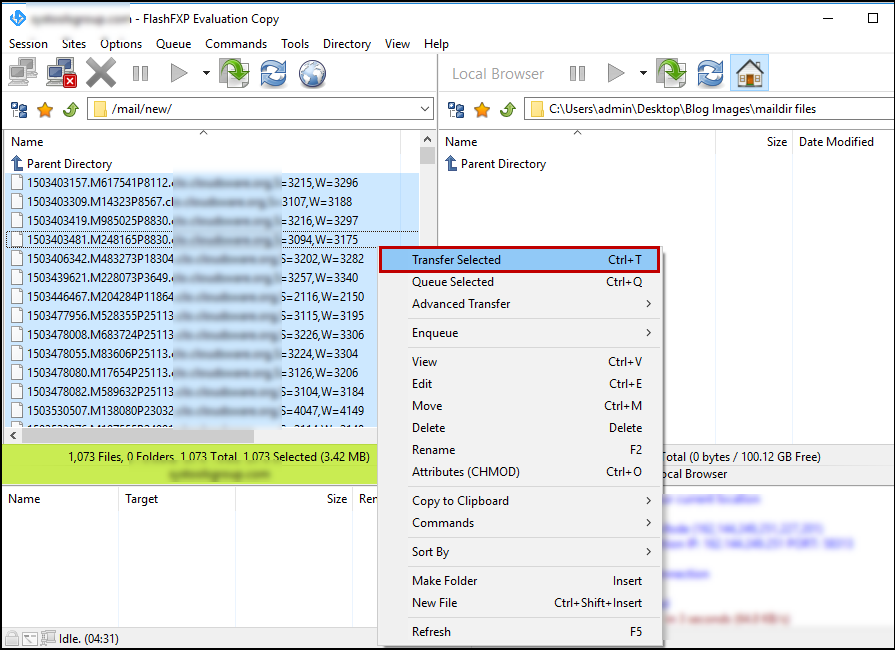Screen dimensions: 895x650
Task: Choose Make Folder from the context menu
Action: point(519,581)
